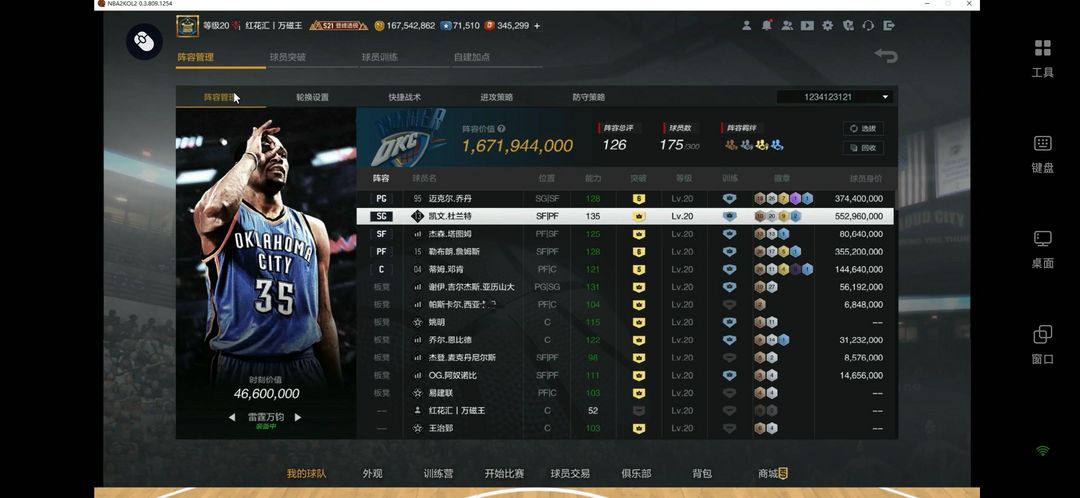The width and height of the screenshot is (1080, 498).
Task: Open the video play icon in top bar
Action: pyautogui.click(x=807, y=25)
